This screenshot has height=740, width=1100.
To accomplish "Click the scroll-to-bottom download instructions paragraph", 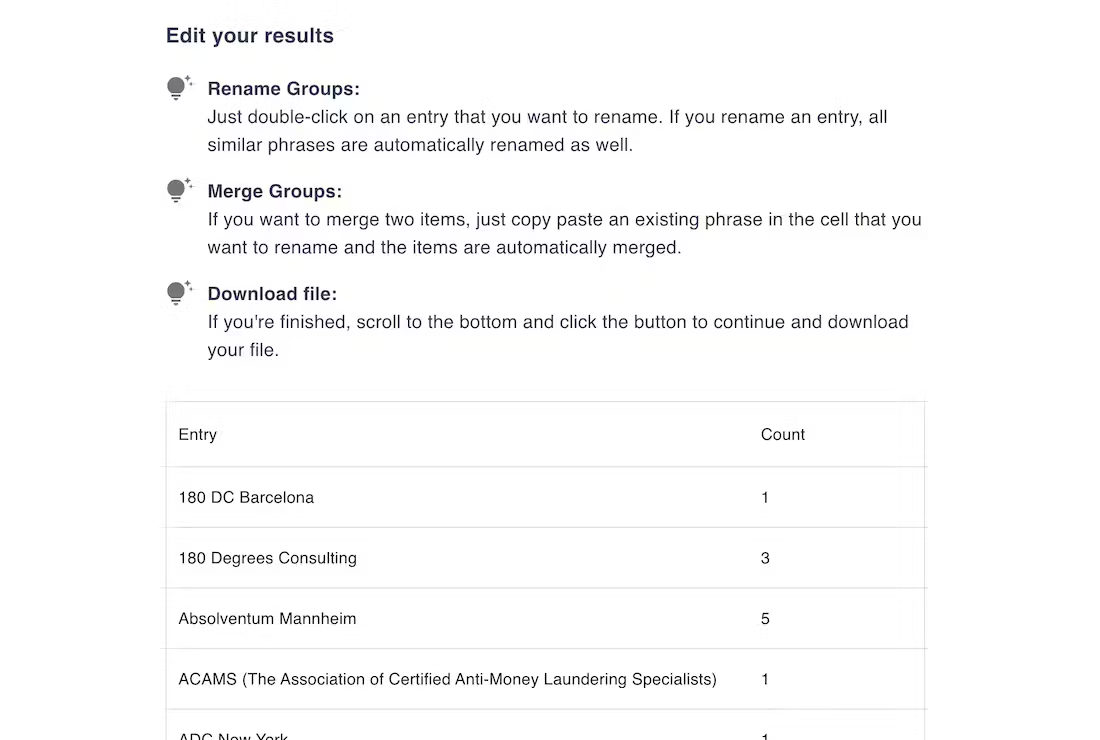I will tap(558, 336).
